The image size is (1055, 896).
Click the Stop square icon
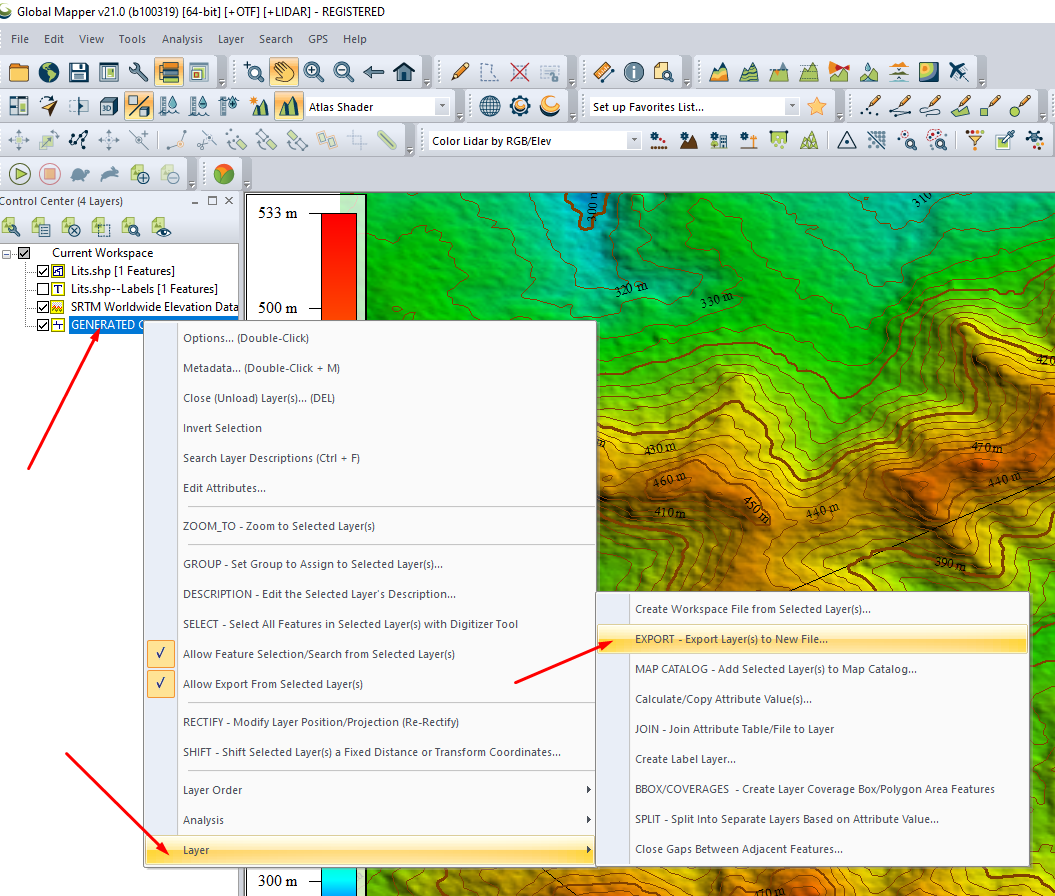point(49,174)
